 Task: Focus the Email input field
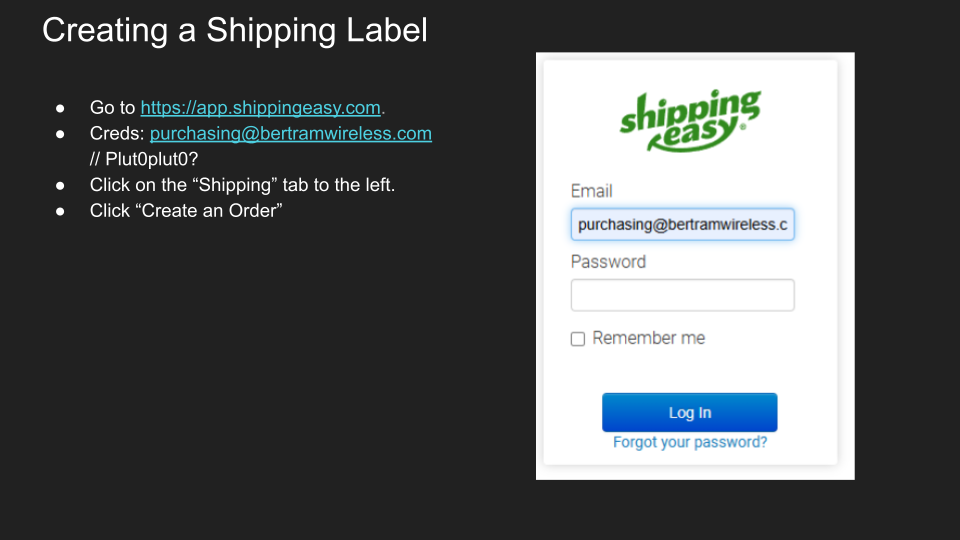tap(683, 225)
